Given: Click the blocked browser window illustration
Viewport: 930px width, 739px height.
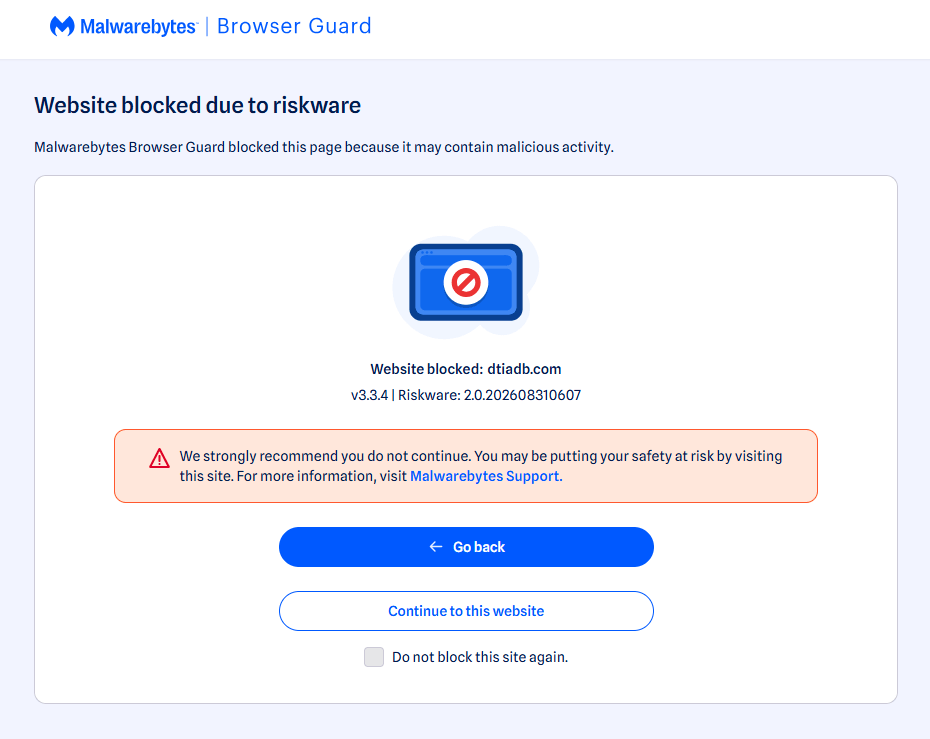Looking at the screenshot, I should [x=466, y=282].
